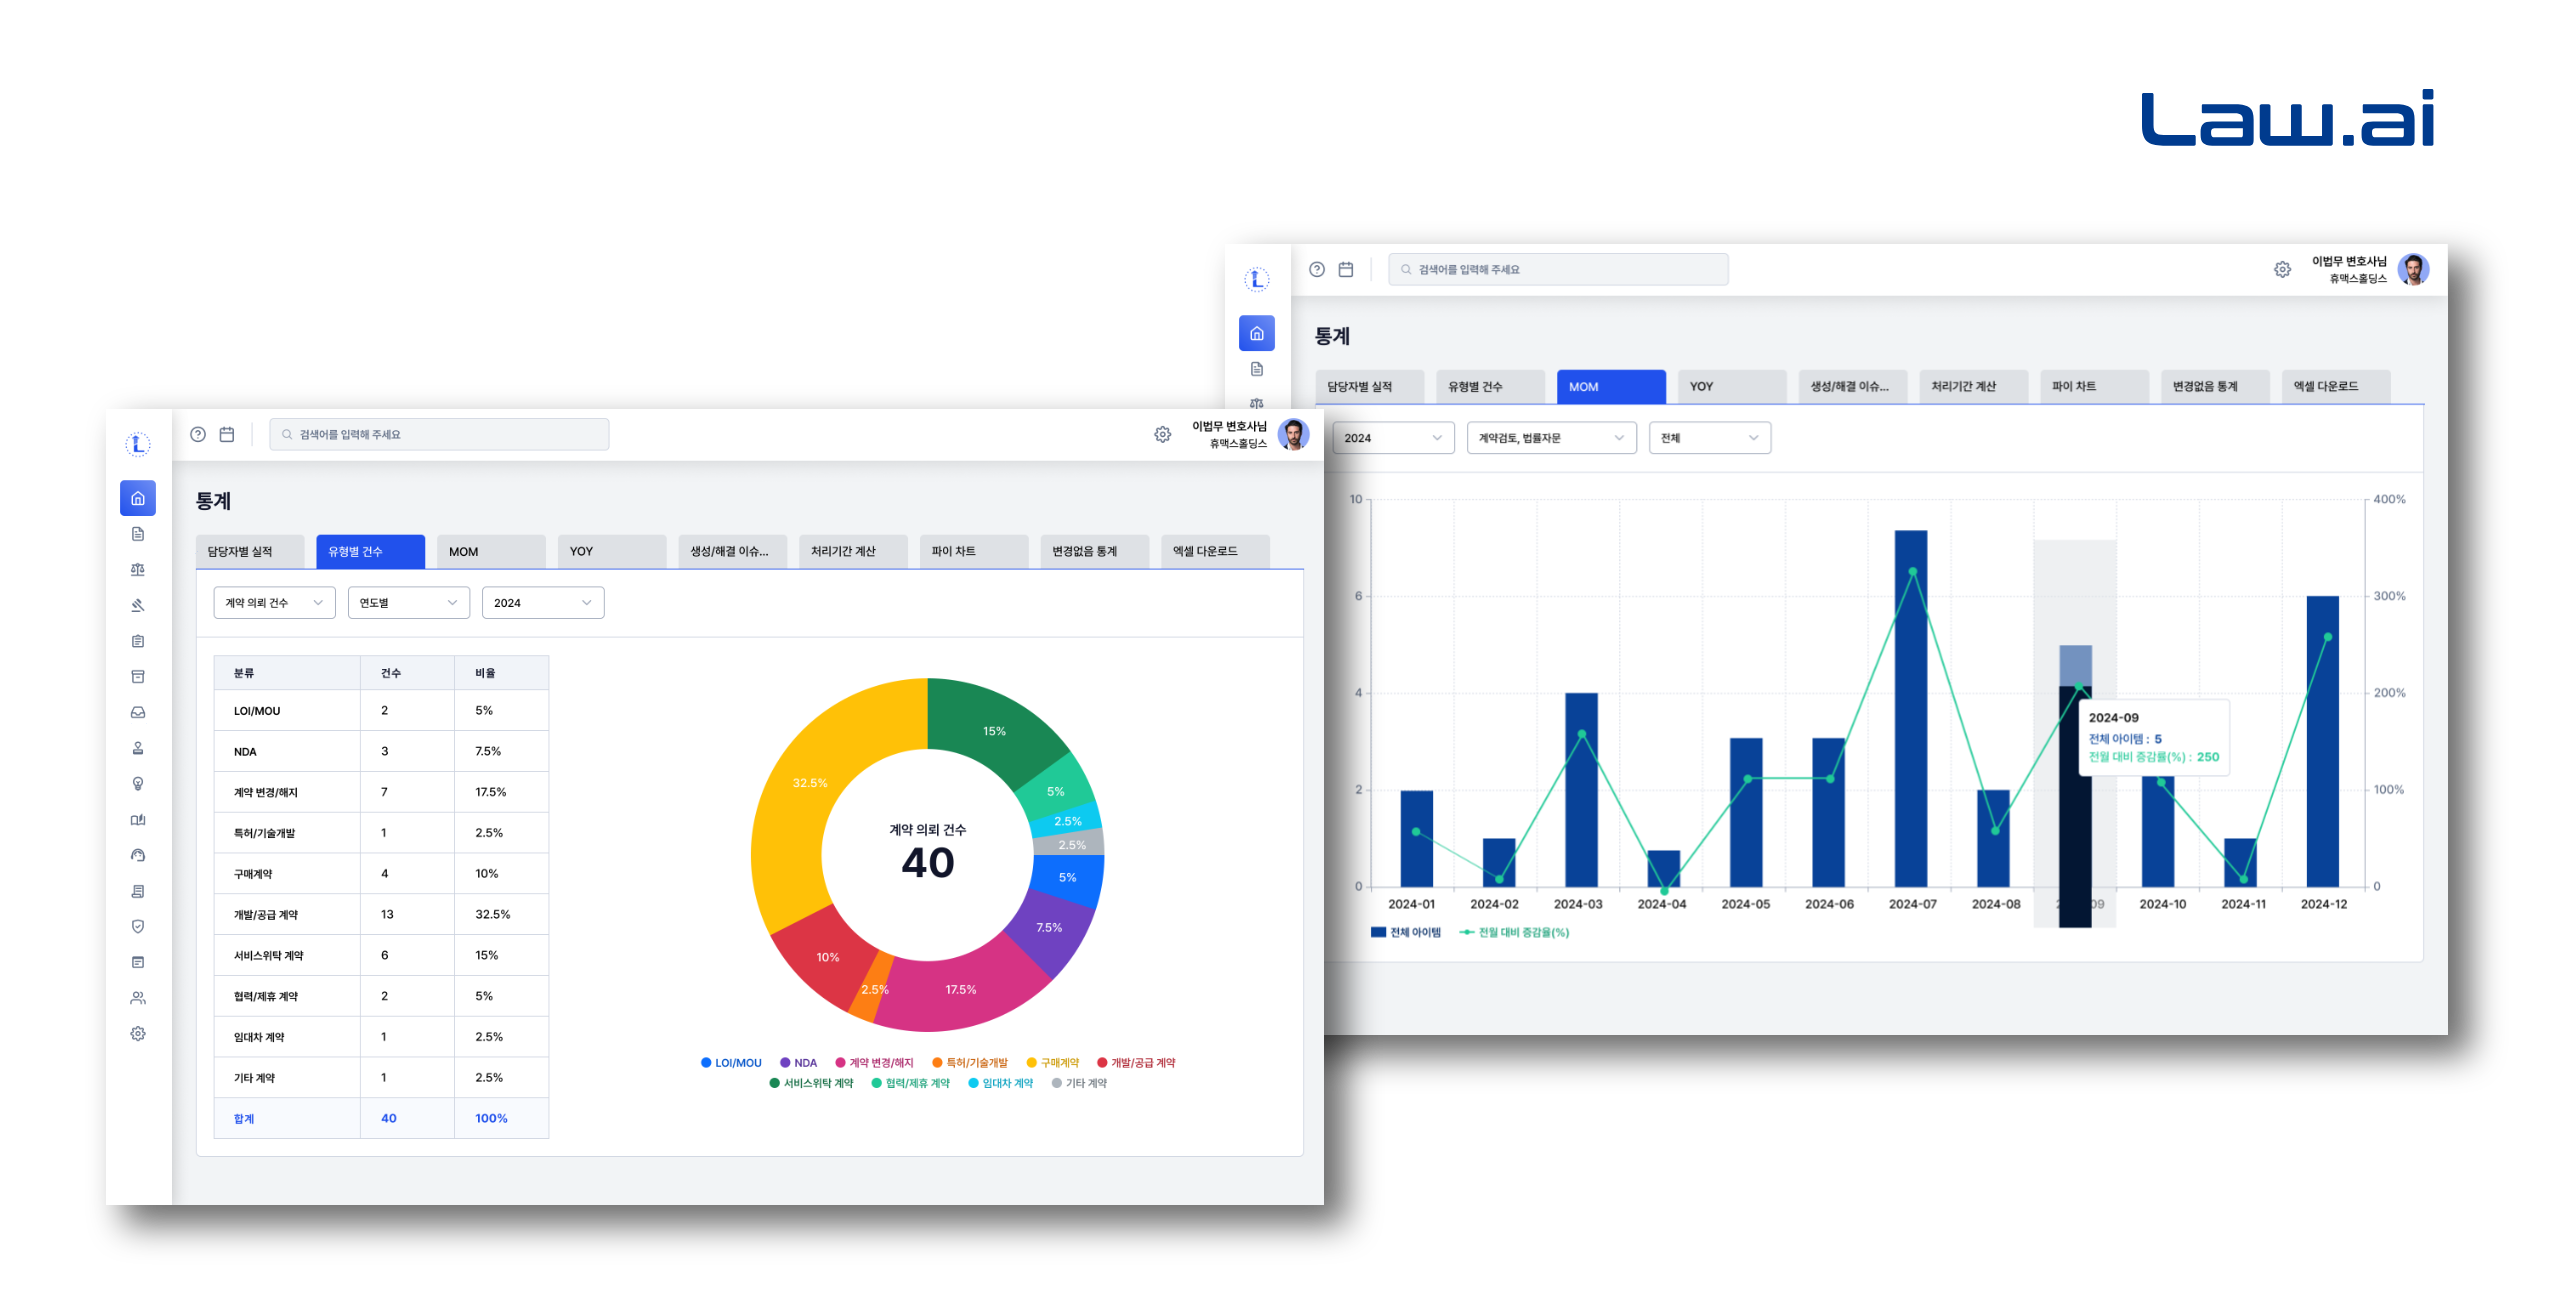2560x1300 pixels.
Task: Expand the 계약검토, 법률자문 dropdown
Action: [x=1550, y=438]
